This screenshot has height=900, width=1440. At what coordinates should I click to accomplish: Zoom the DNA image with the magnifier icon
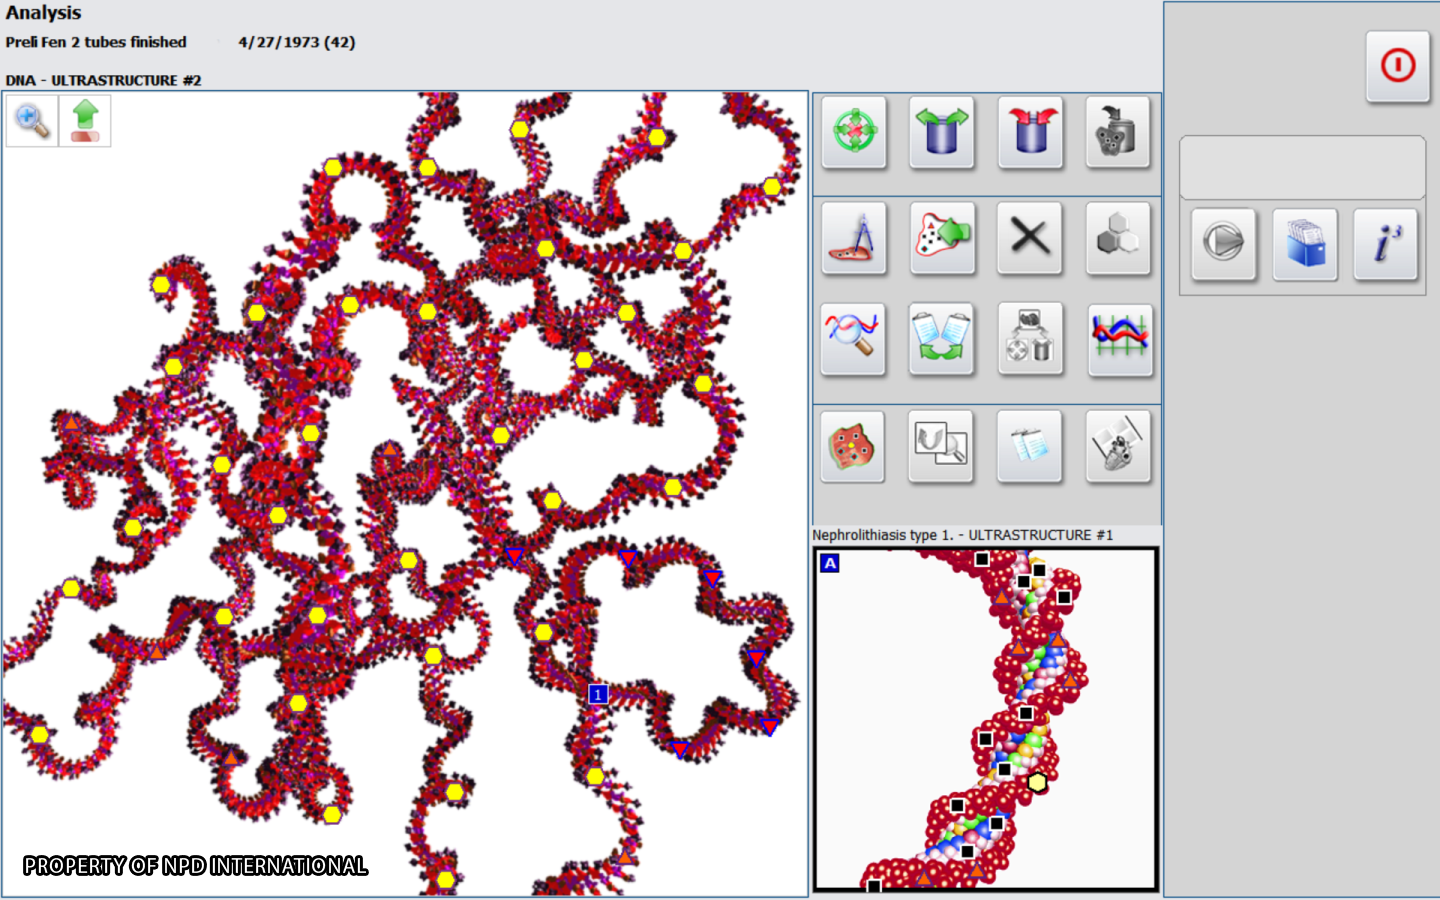(31, 120)
